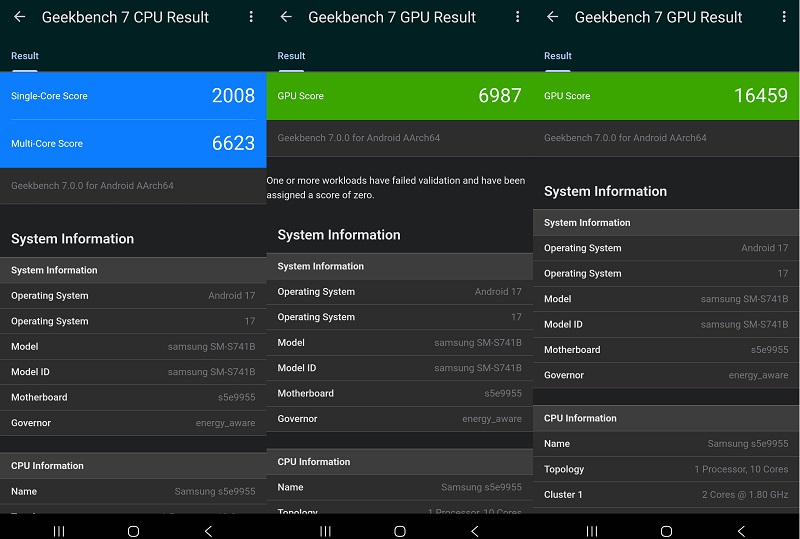This screenshot has height=539, width=800.
Task: Tap Motherboard row in 16459 GPU screen
Action: 666,350
